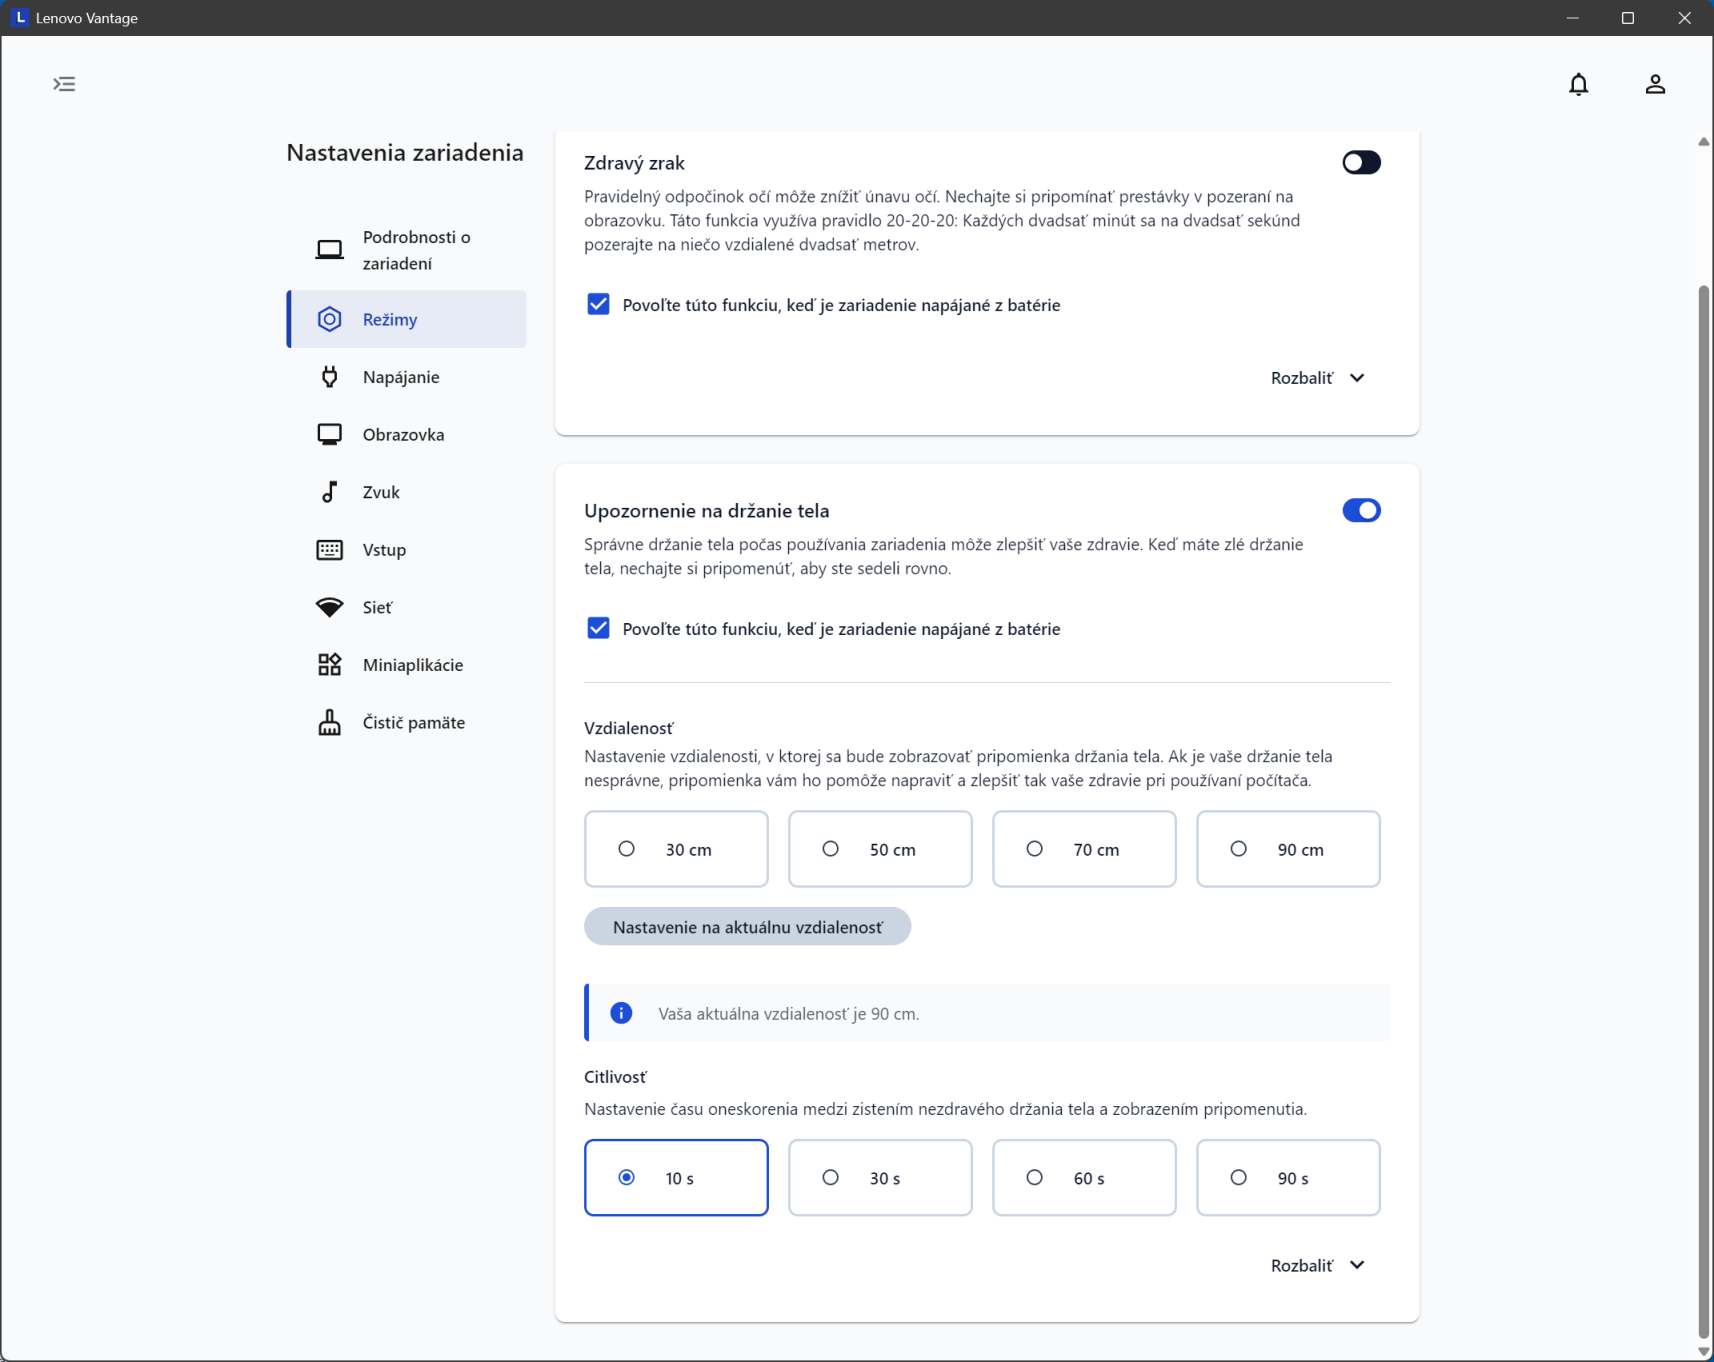The height and width of the screenshot is (1362, 1714).
Task: Click the Wi-Fi icon for Sieť
Action: coord(329,608)
